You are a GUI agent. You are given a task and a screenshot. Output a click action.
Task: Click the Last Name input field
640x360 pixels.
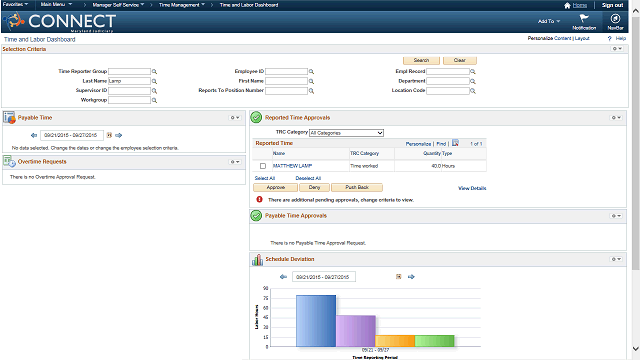pyautogui.click(x=129, y=81)
